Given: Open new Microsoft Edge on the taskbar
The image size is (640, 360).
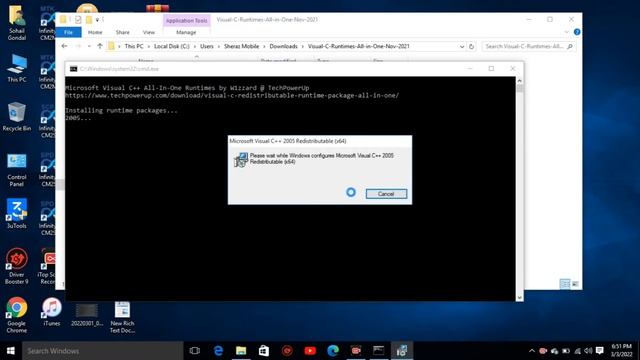Looking at the screenshot, I should pyautogui.click(x=333, y=351).
